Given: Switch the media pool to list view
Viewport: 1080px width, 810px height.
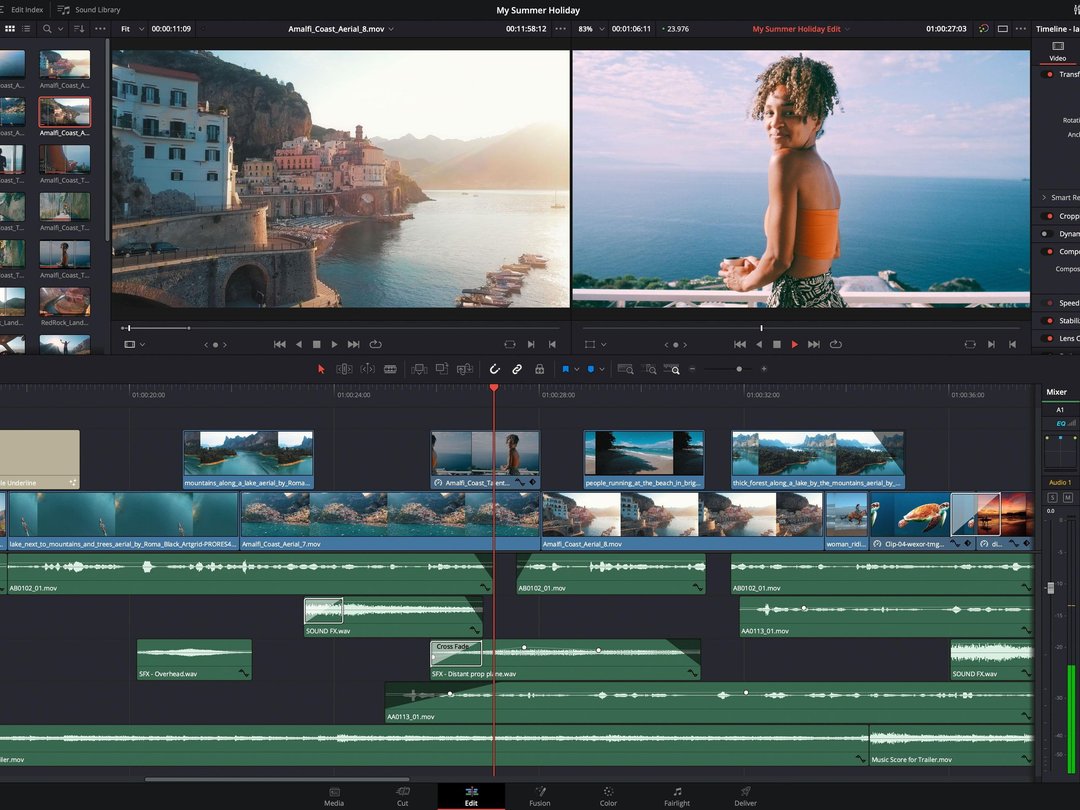Looking at the screenshot, I should pyautogui.click(x=24, y=28).
